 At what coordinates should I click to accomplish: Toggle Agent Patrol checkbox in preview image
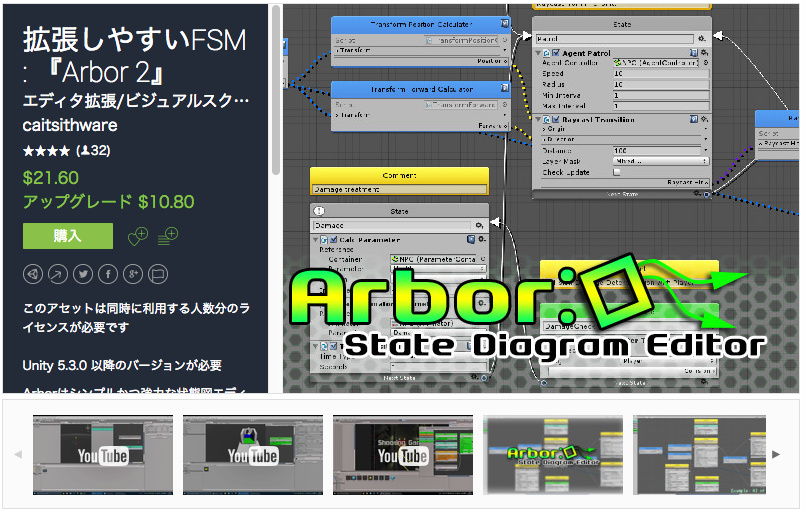point(556,53)
